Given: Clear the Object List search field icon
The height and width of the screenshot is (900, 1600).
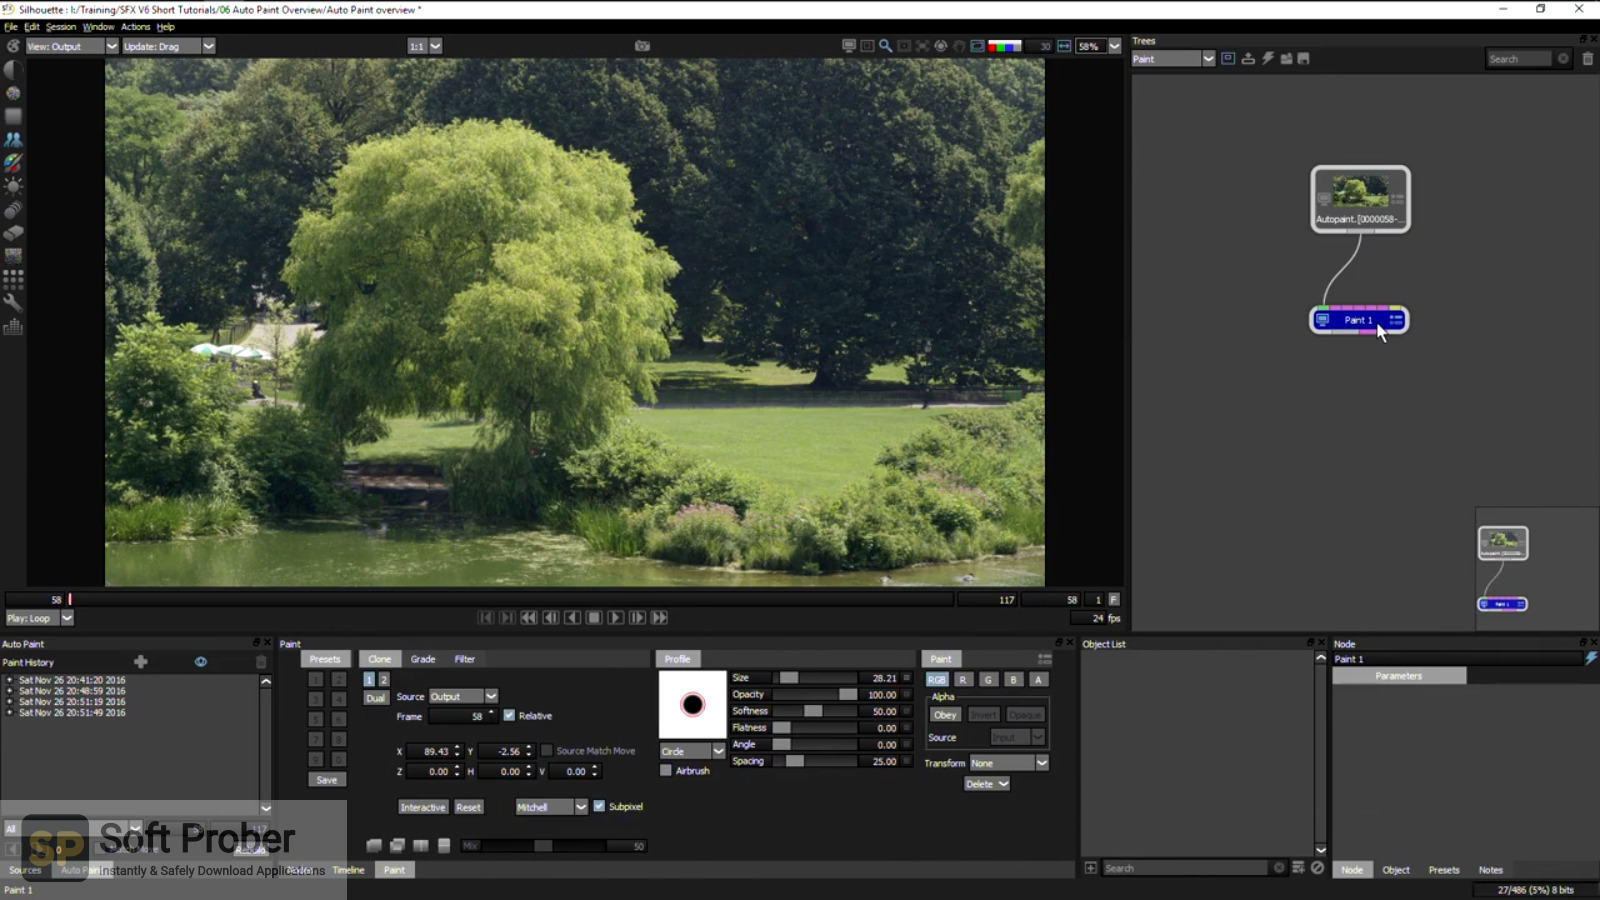Looking at the screenshot, I should (1278, 868).
